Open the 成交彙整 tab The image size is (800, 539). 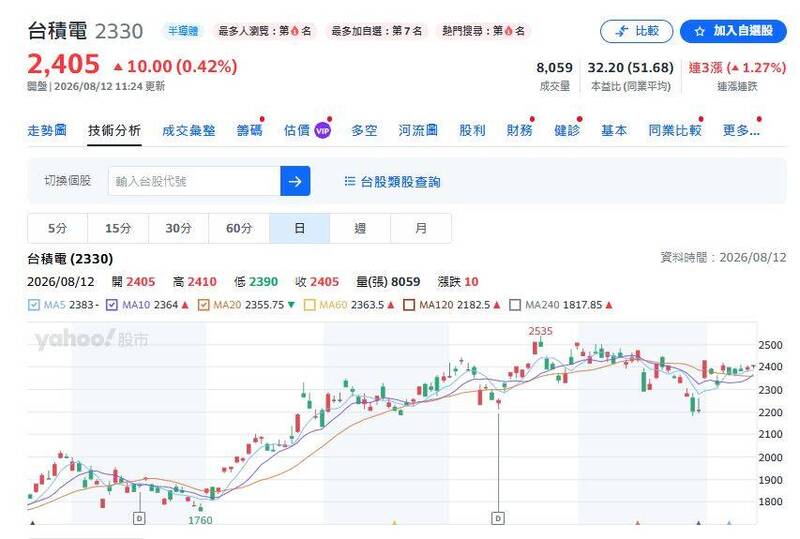click(x=189, y=131)
